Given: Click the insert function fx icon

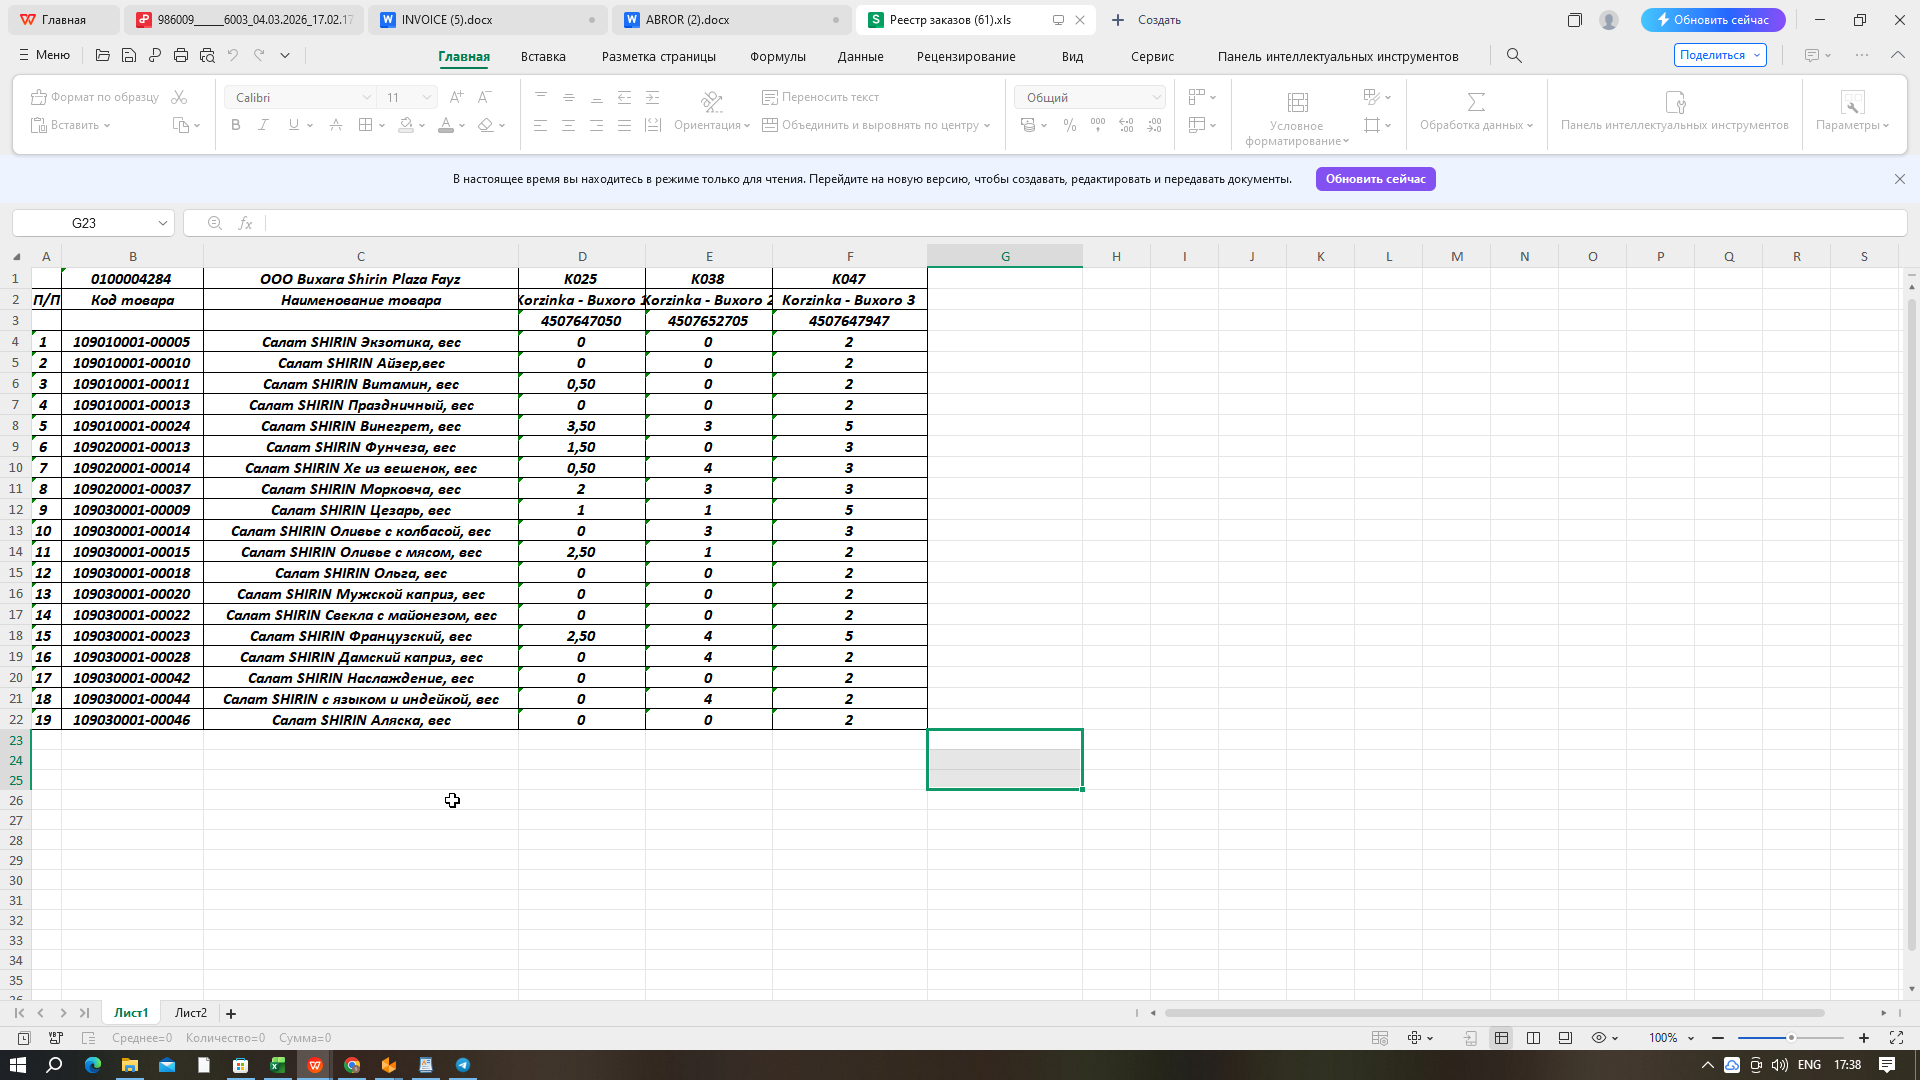Looking at the screenshot, I should [245, 223].
